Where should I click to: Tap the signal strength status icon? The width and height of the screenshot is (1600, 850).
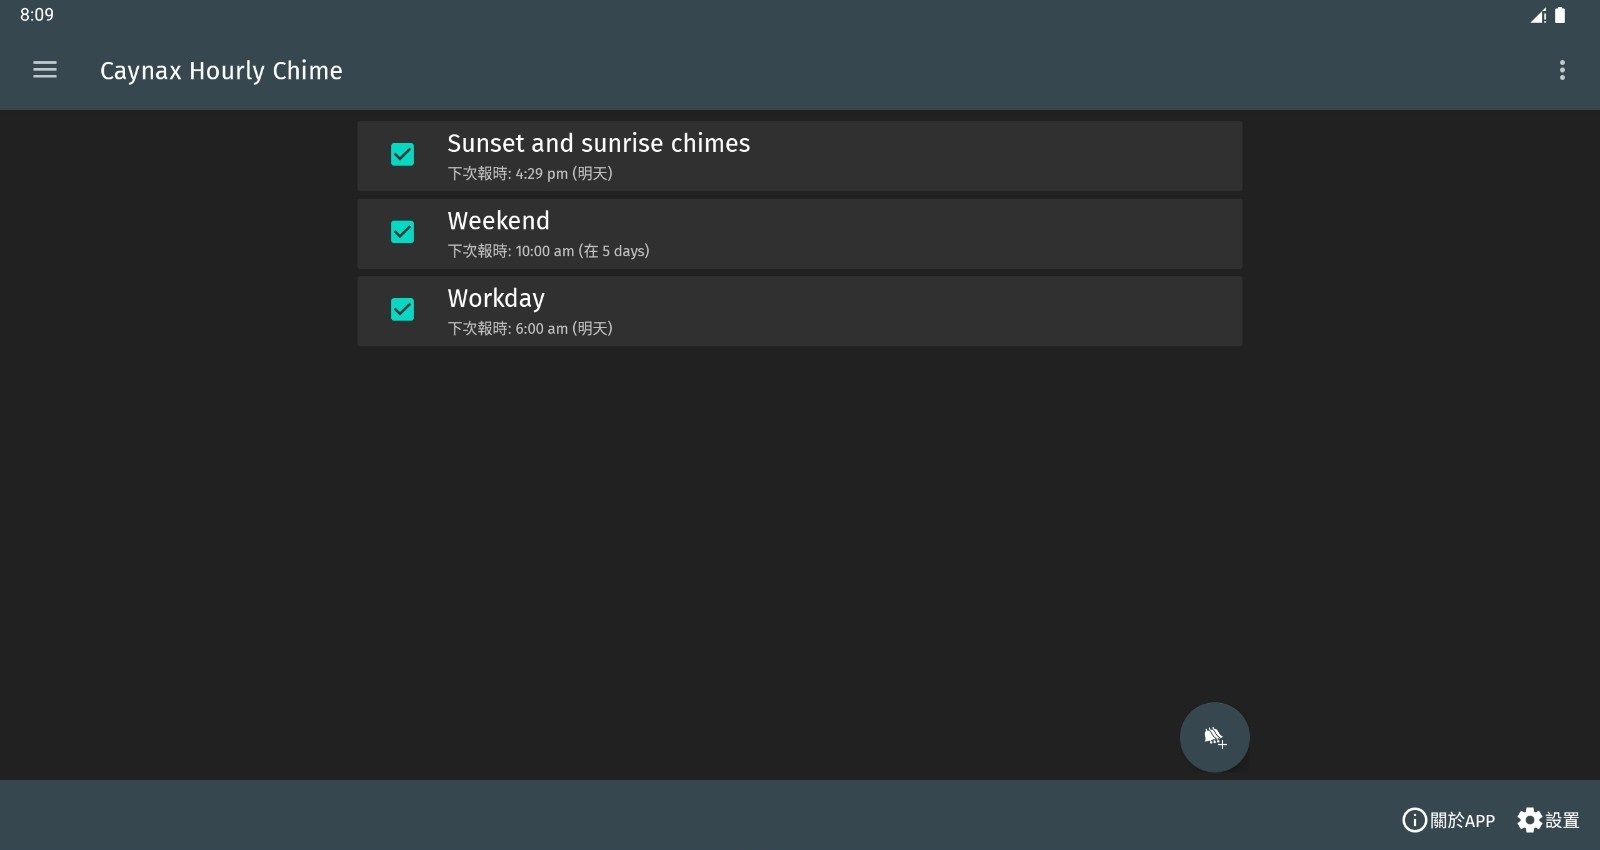[x=1538, y=15]
